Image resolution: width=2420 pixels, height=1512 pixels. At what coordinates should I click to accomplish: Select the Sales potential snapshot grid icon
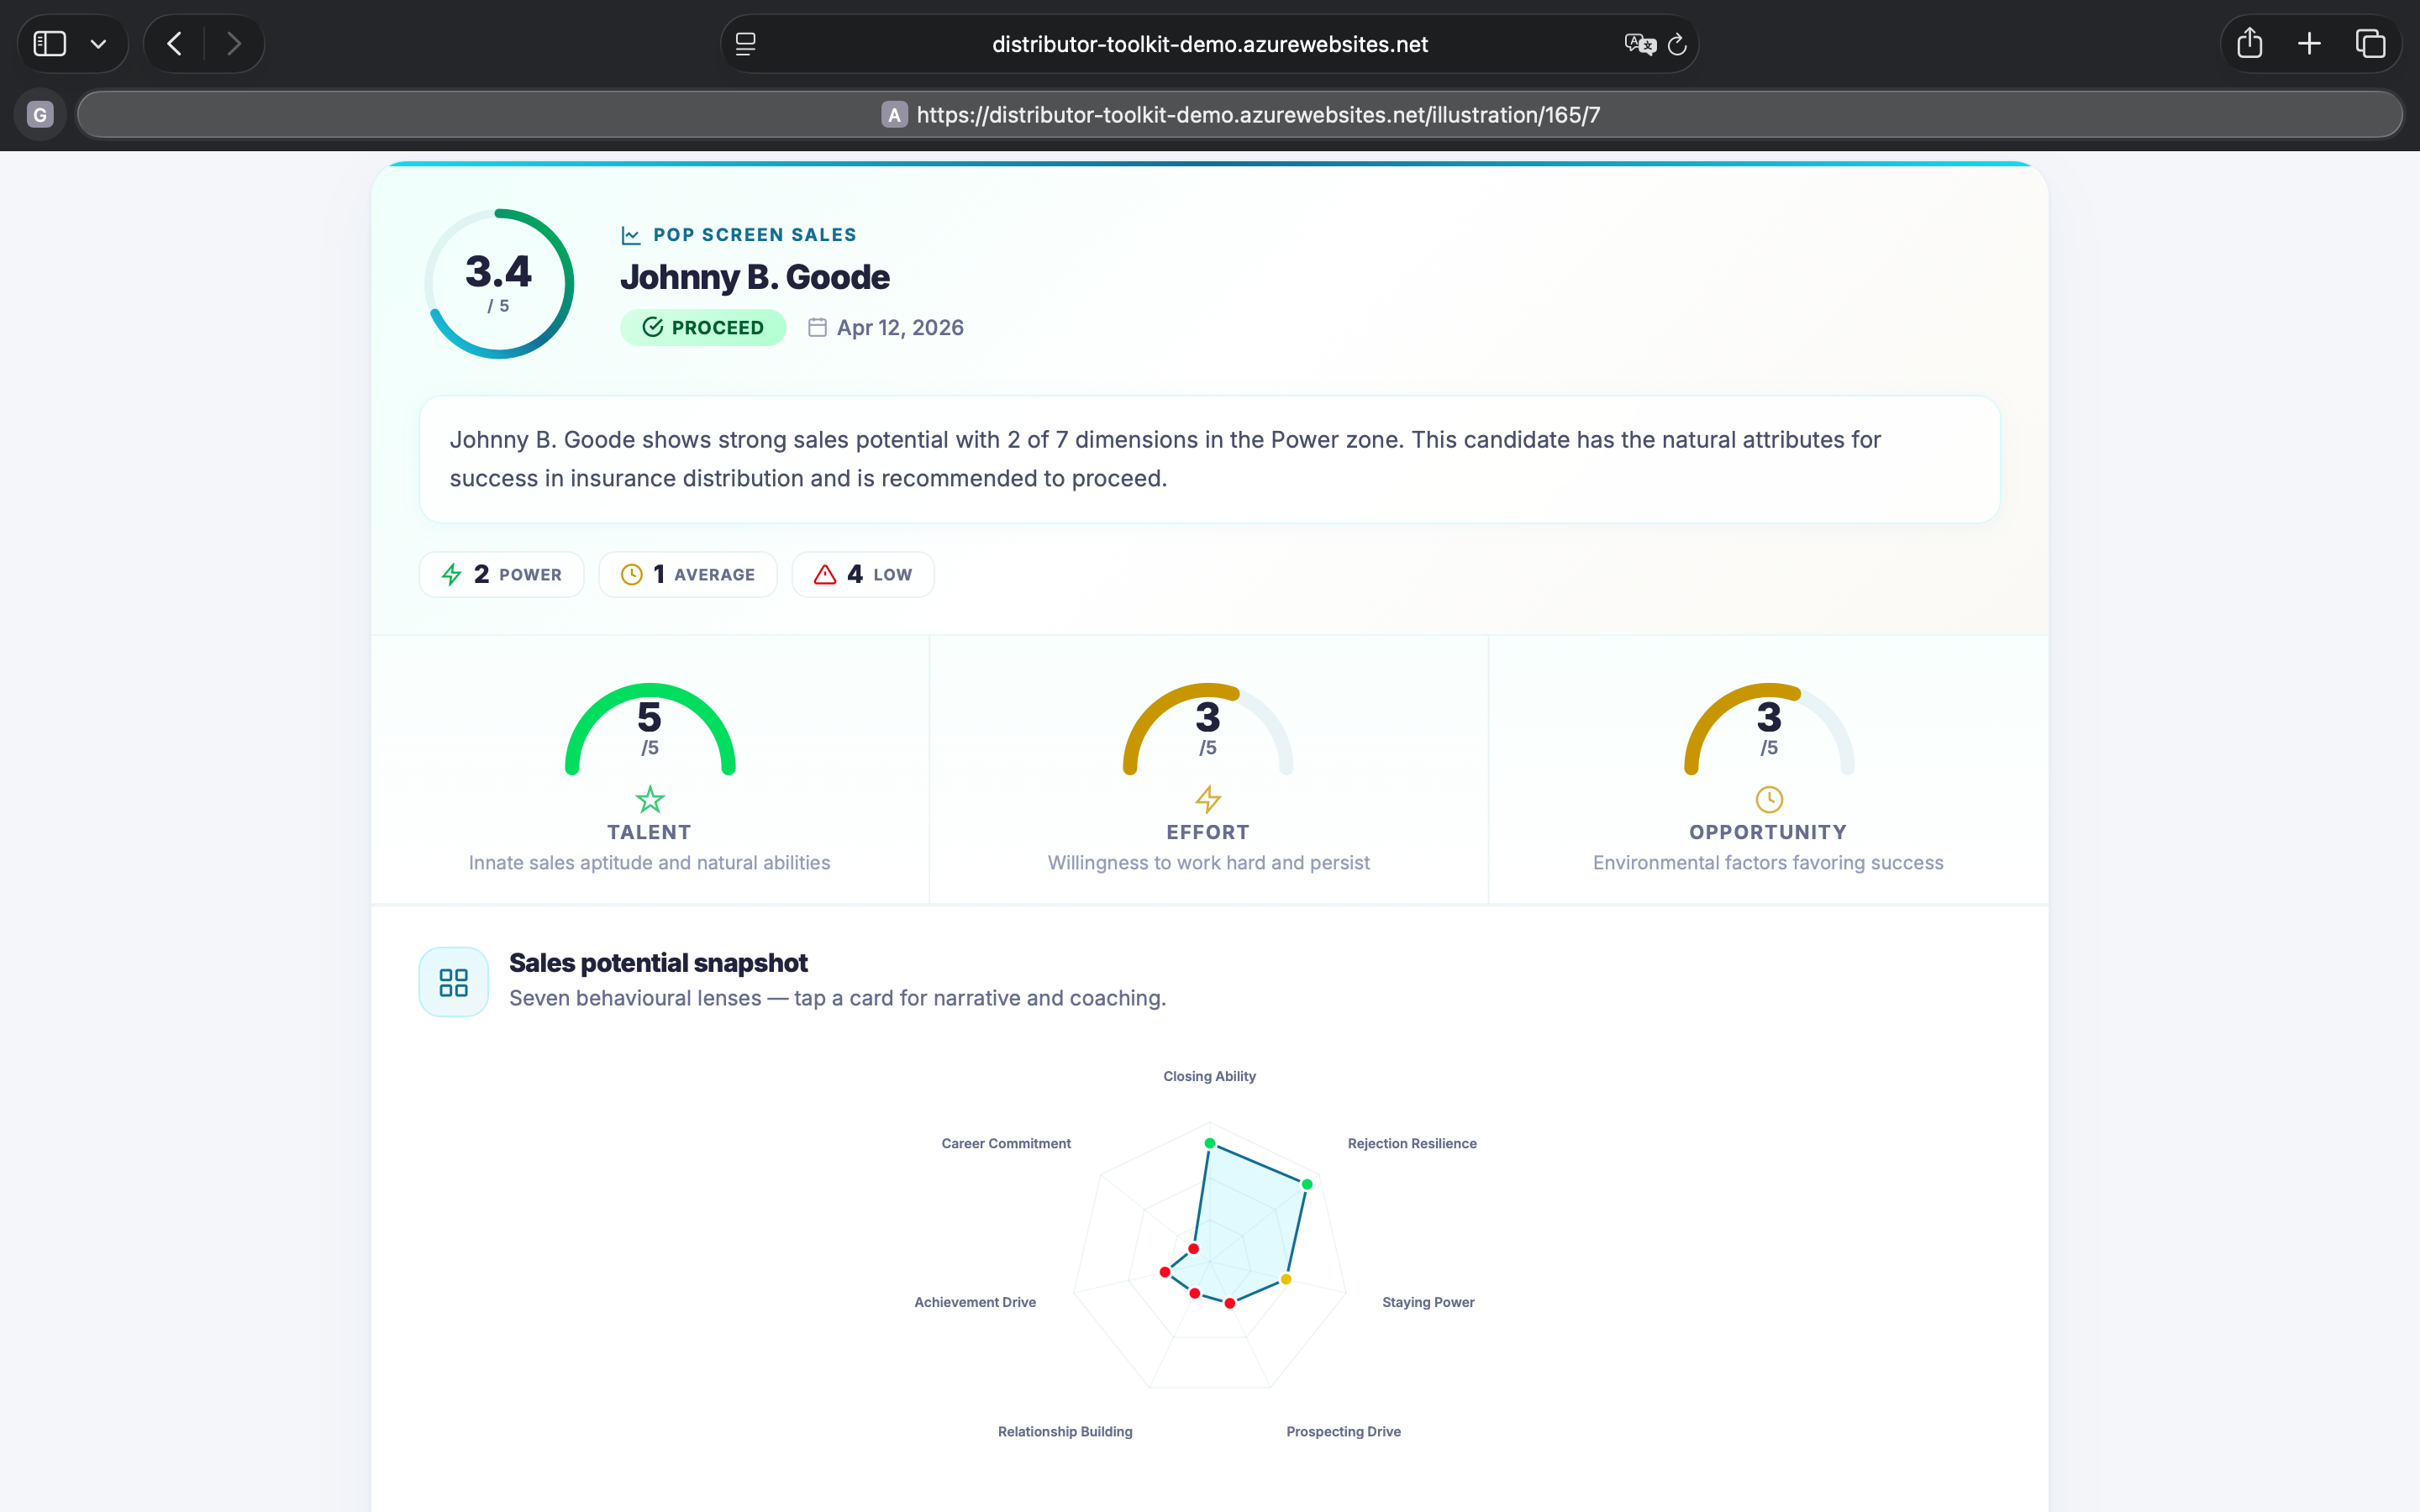[x=453, y=981]
